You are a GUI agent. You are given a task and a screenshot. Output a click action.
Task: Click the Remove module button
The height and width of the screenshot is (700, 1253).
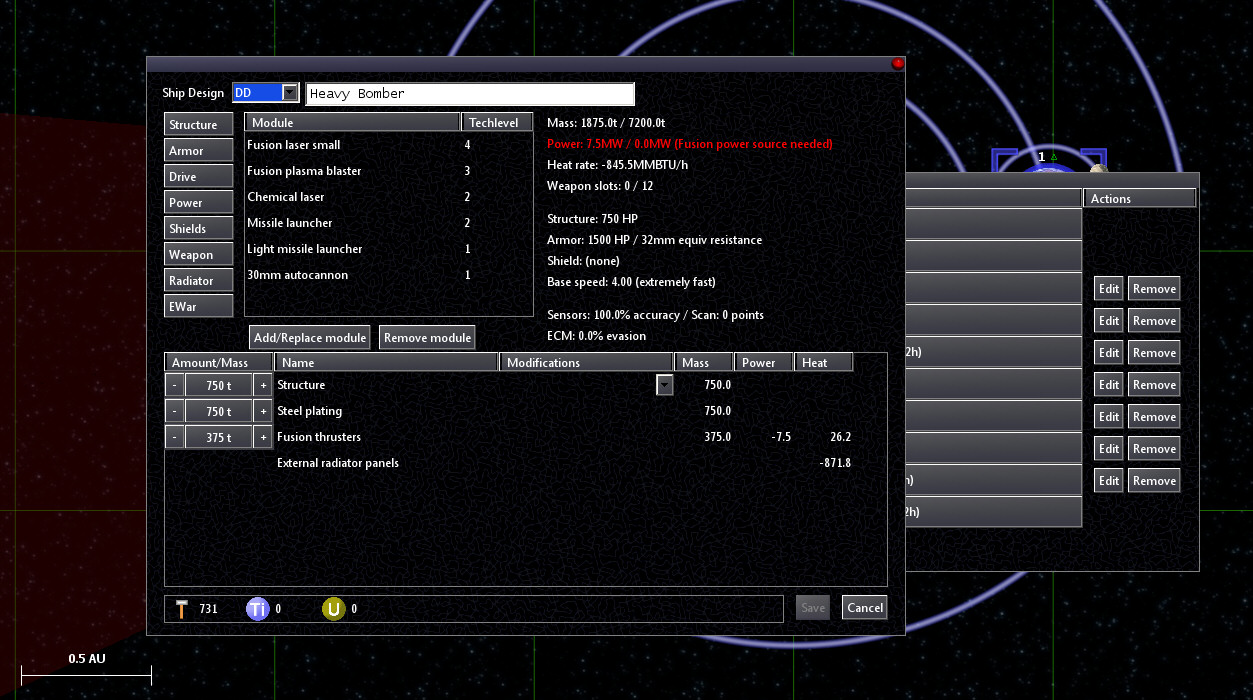[x=427, y=338]
